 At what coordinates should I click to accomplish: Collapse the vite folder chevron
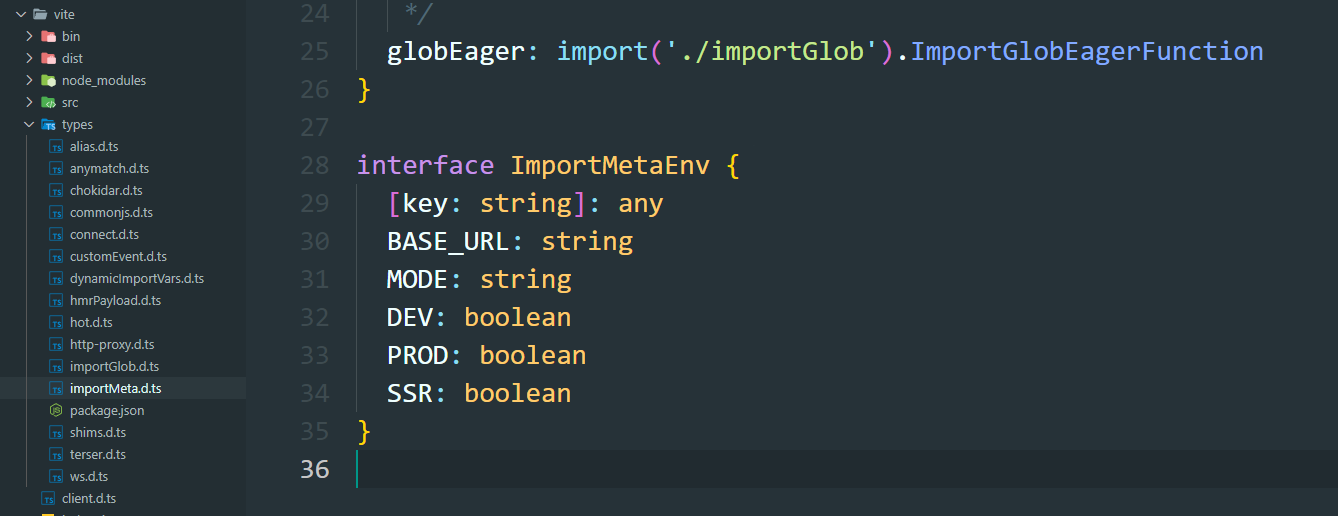(x=21, y=14)
